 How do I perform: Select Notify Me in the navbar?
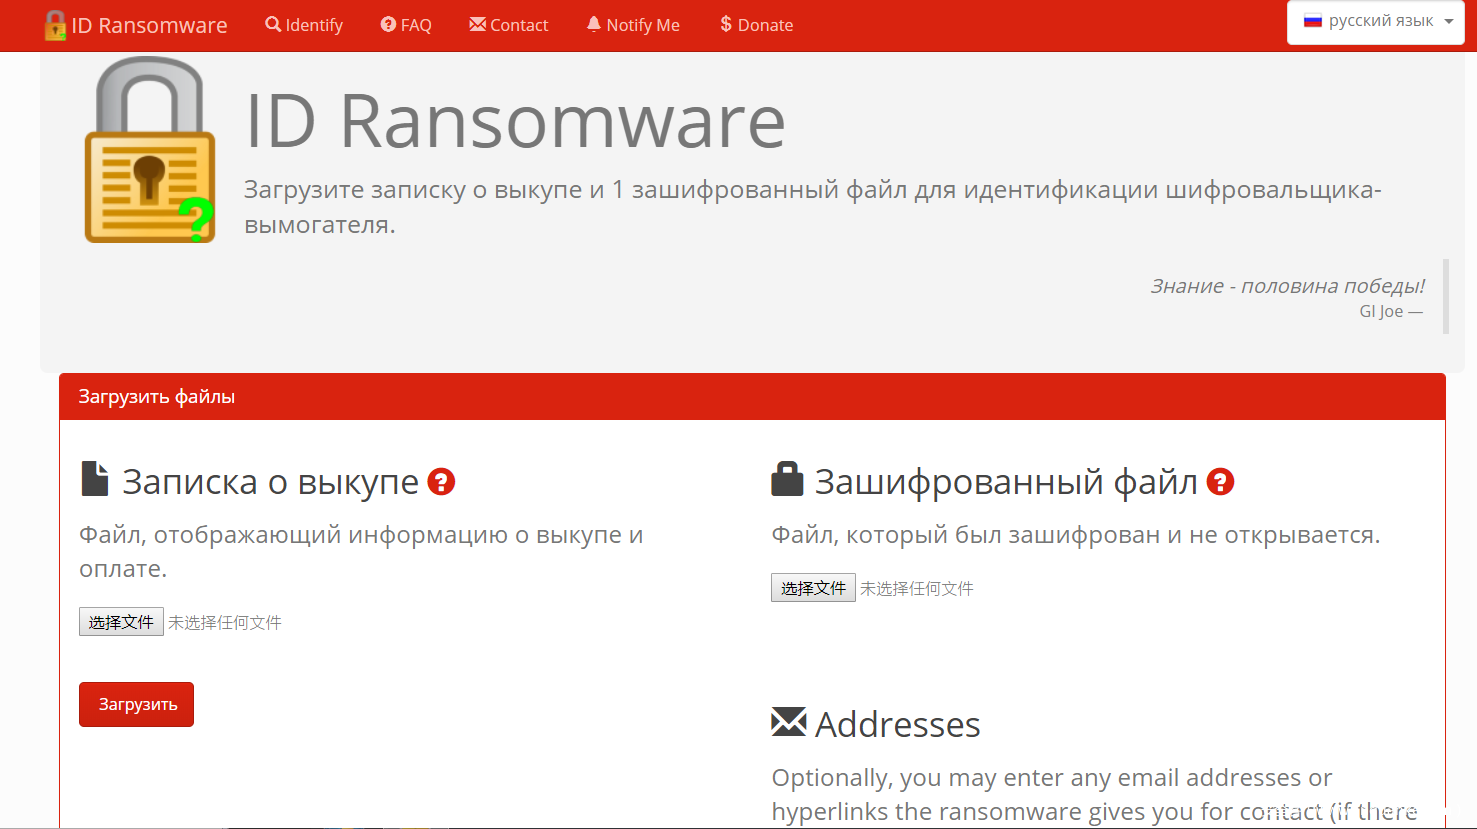(x=633, y=25)
